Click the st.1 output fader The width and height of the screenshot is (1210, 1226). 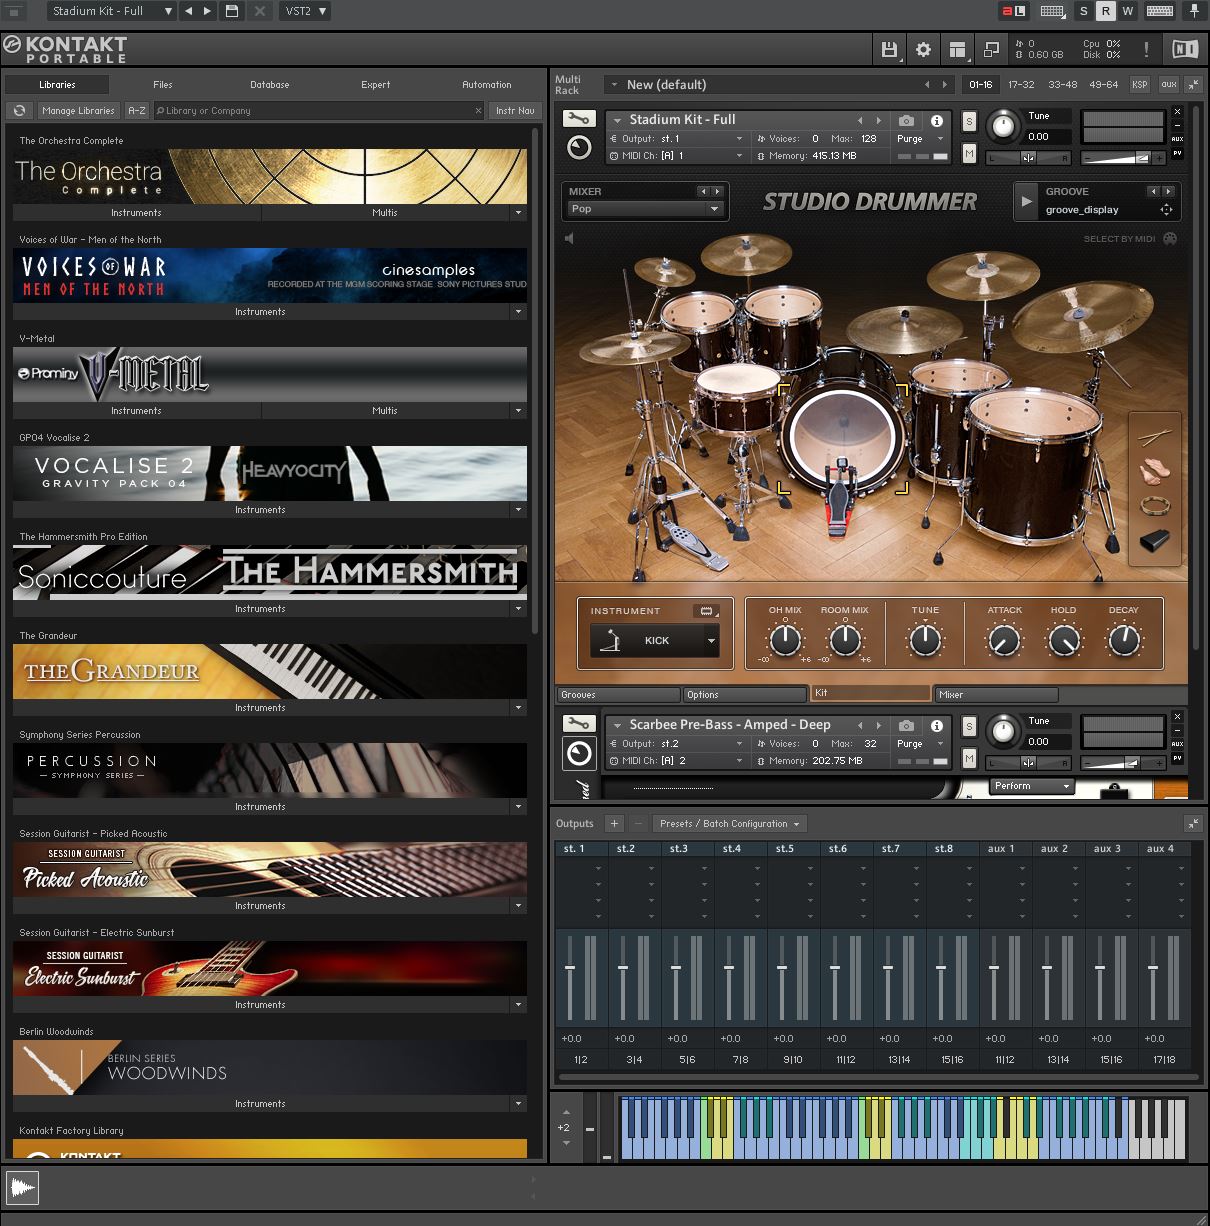570,968
